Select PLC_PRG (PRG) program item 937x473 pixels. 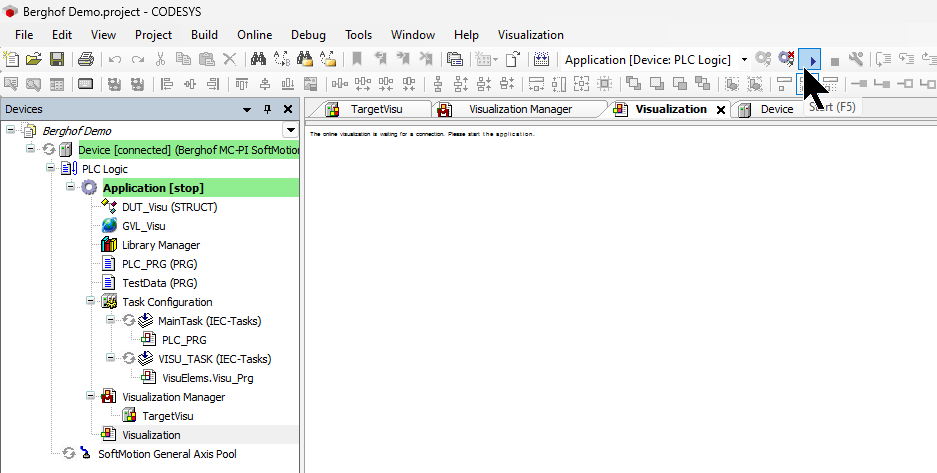point(160,264)
